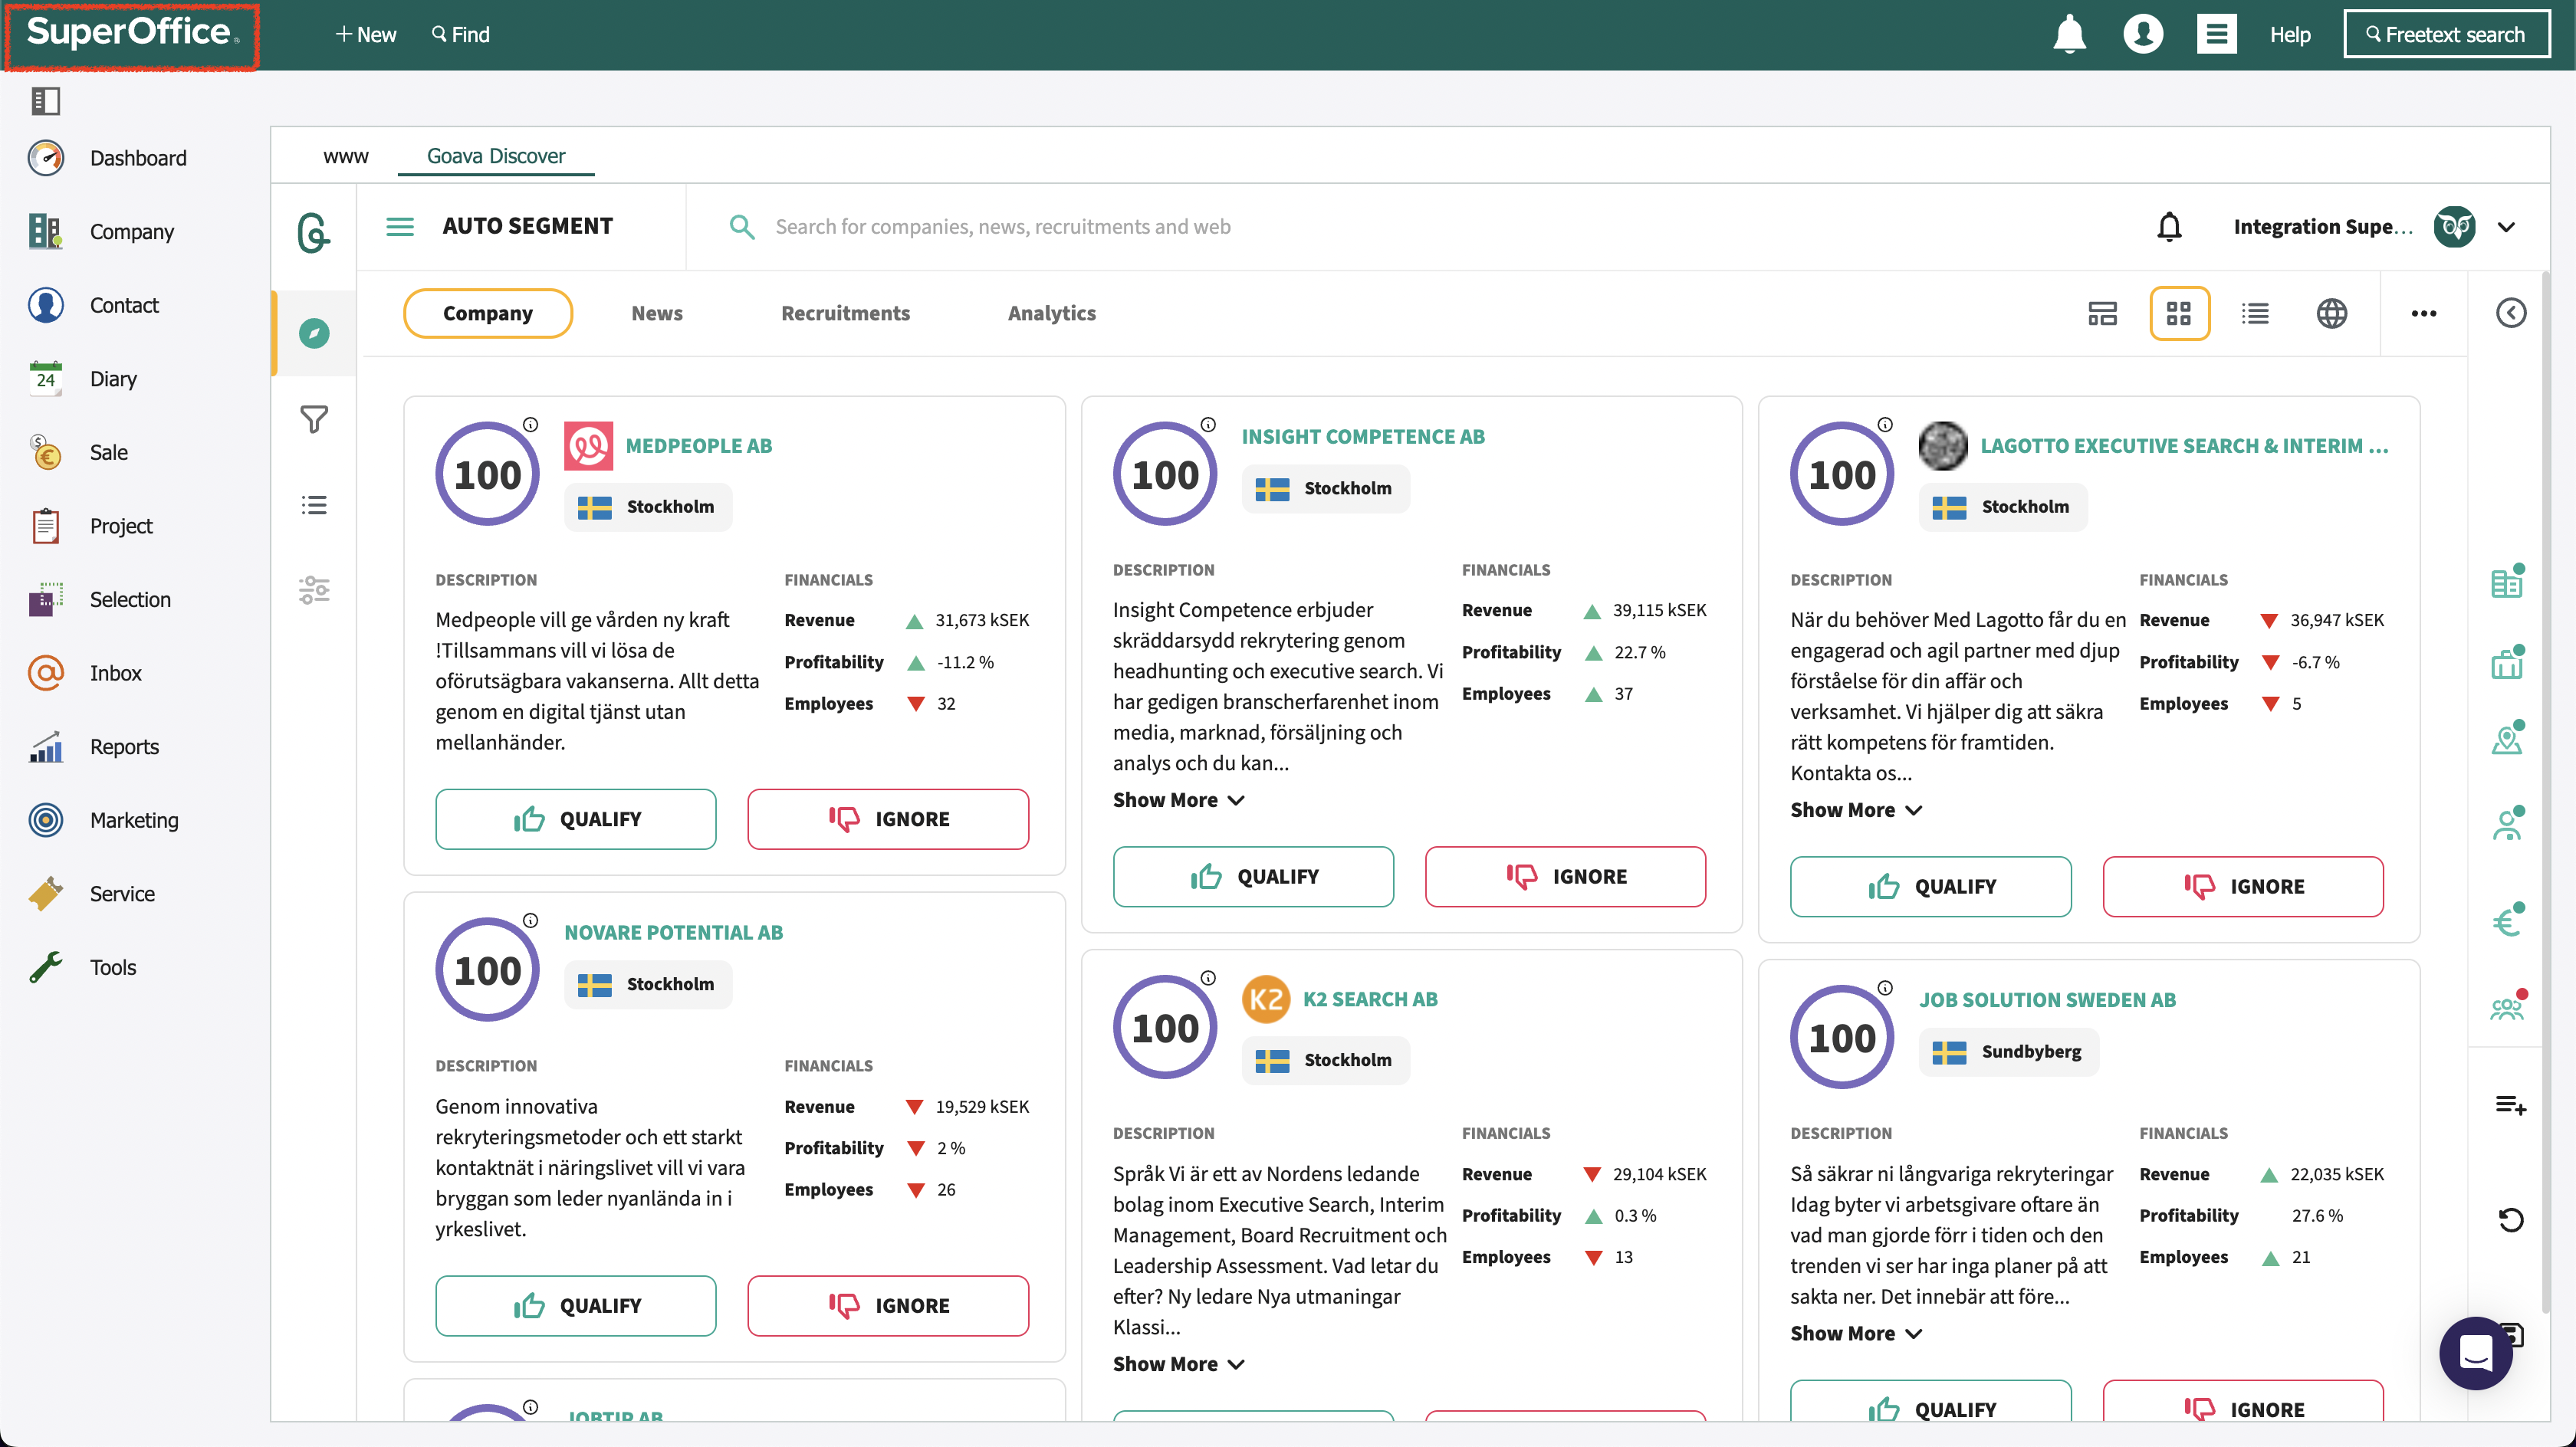Expand Show More on Job Solution Sweden AB
The height and width of the screenshot is (1447, 2576).
1856,1333
